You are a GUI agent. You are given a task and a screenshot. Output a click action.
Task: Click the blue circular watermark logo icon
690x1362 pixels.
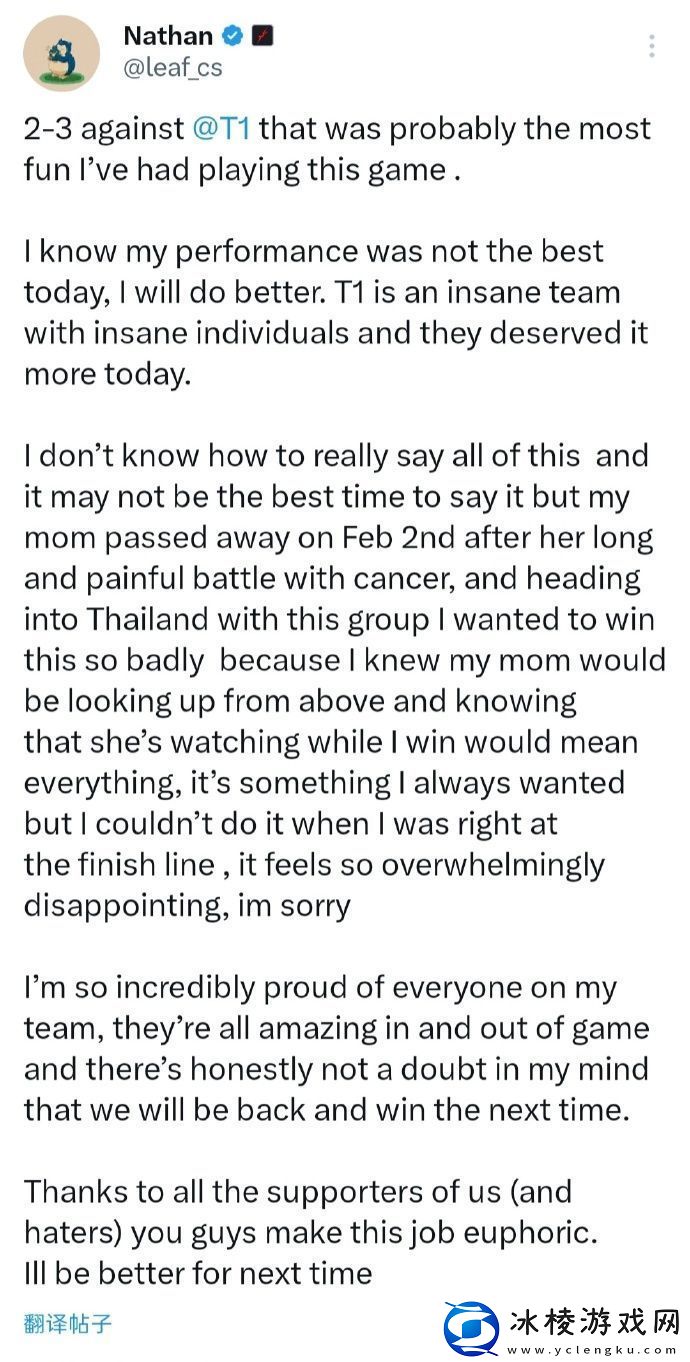click(x=472, y=1328)
